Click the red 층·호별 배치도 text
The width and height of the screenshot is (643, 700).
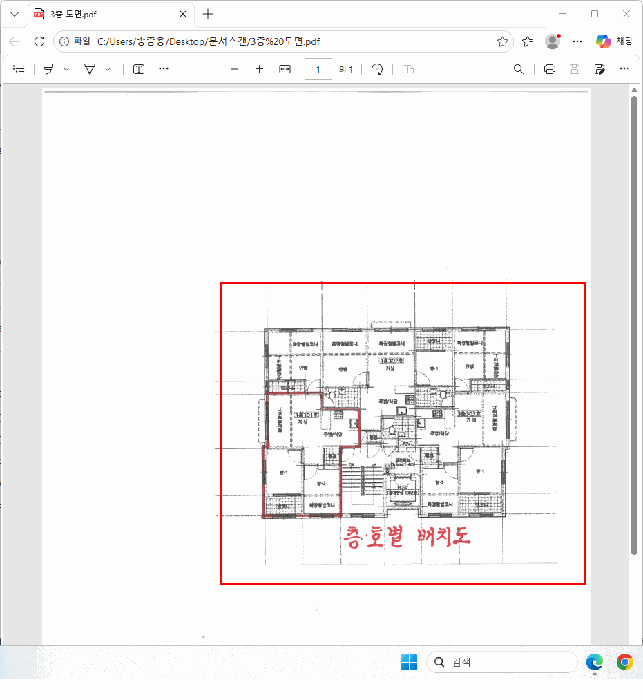[x=406, y=536]
